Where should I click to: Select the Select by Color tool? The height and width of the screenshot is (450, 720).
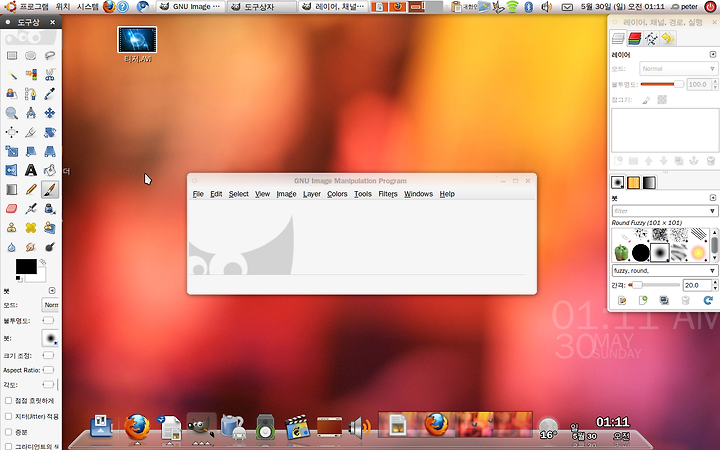pyautogui.click(x=31, y=75)
